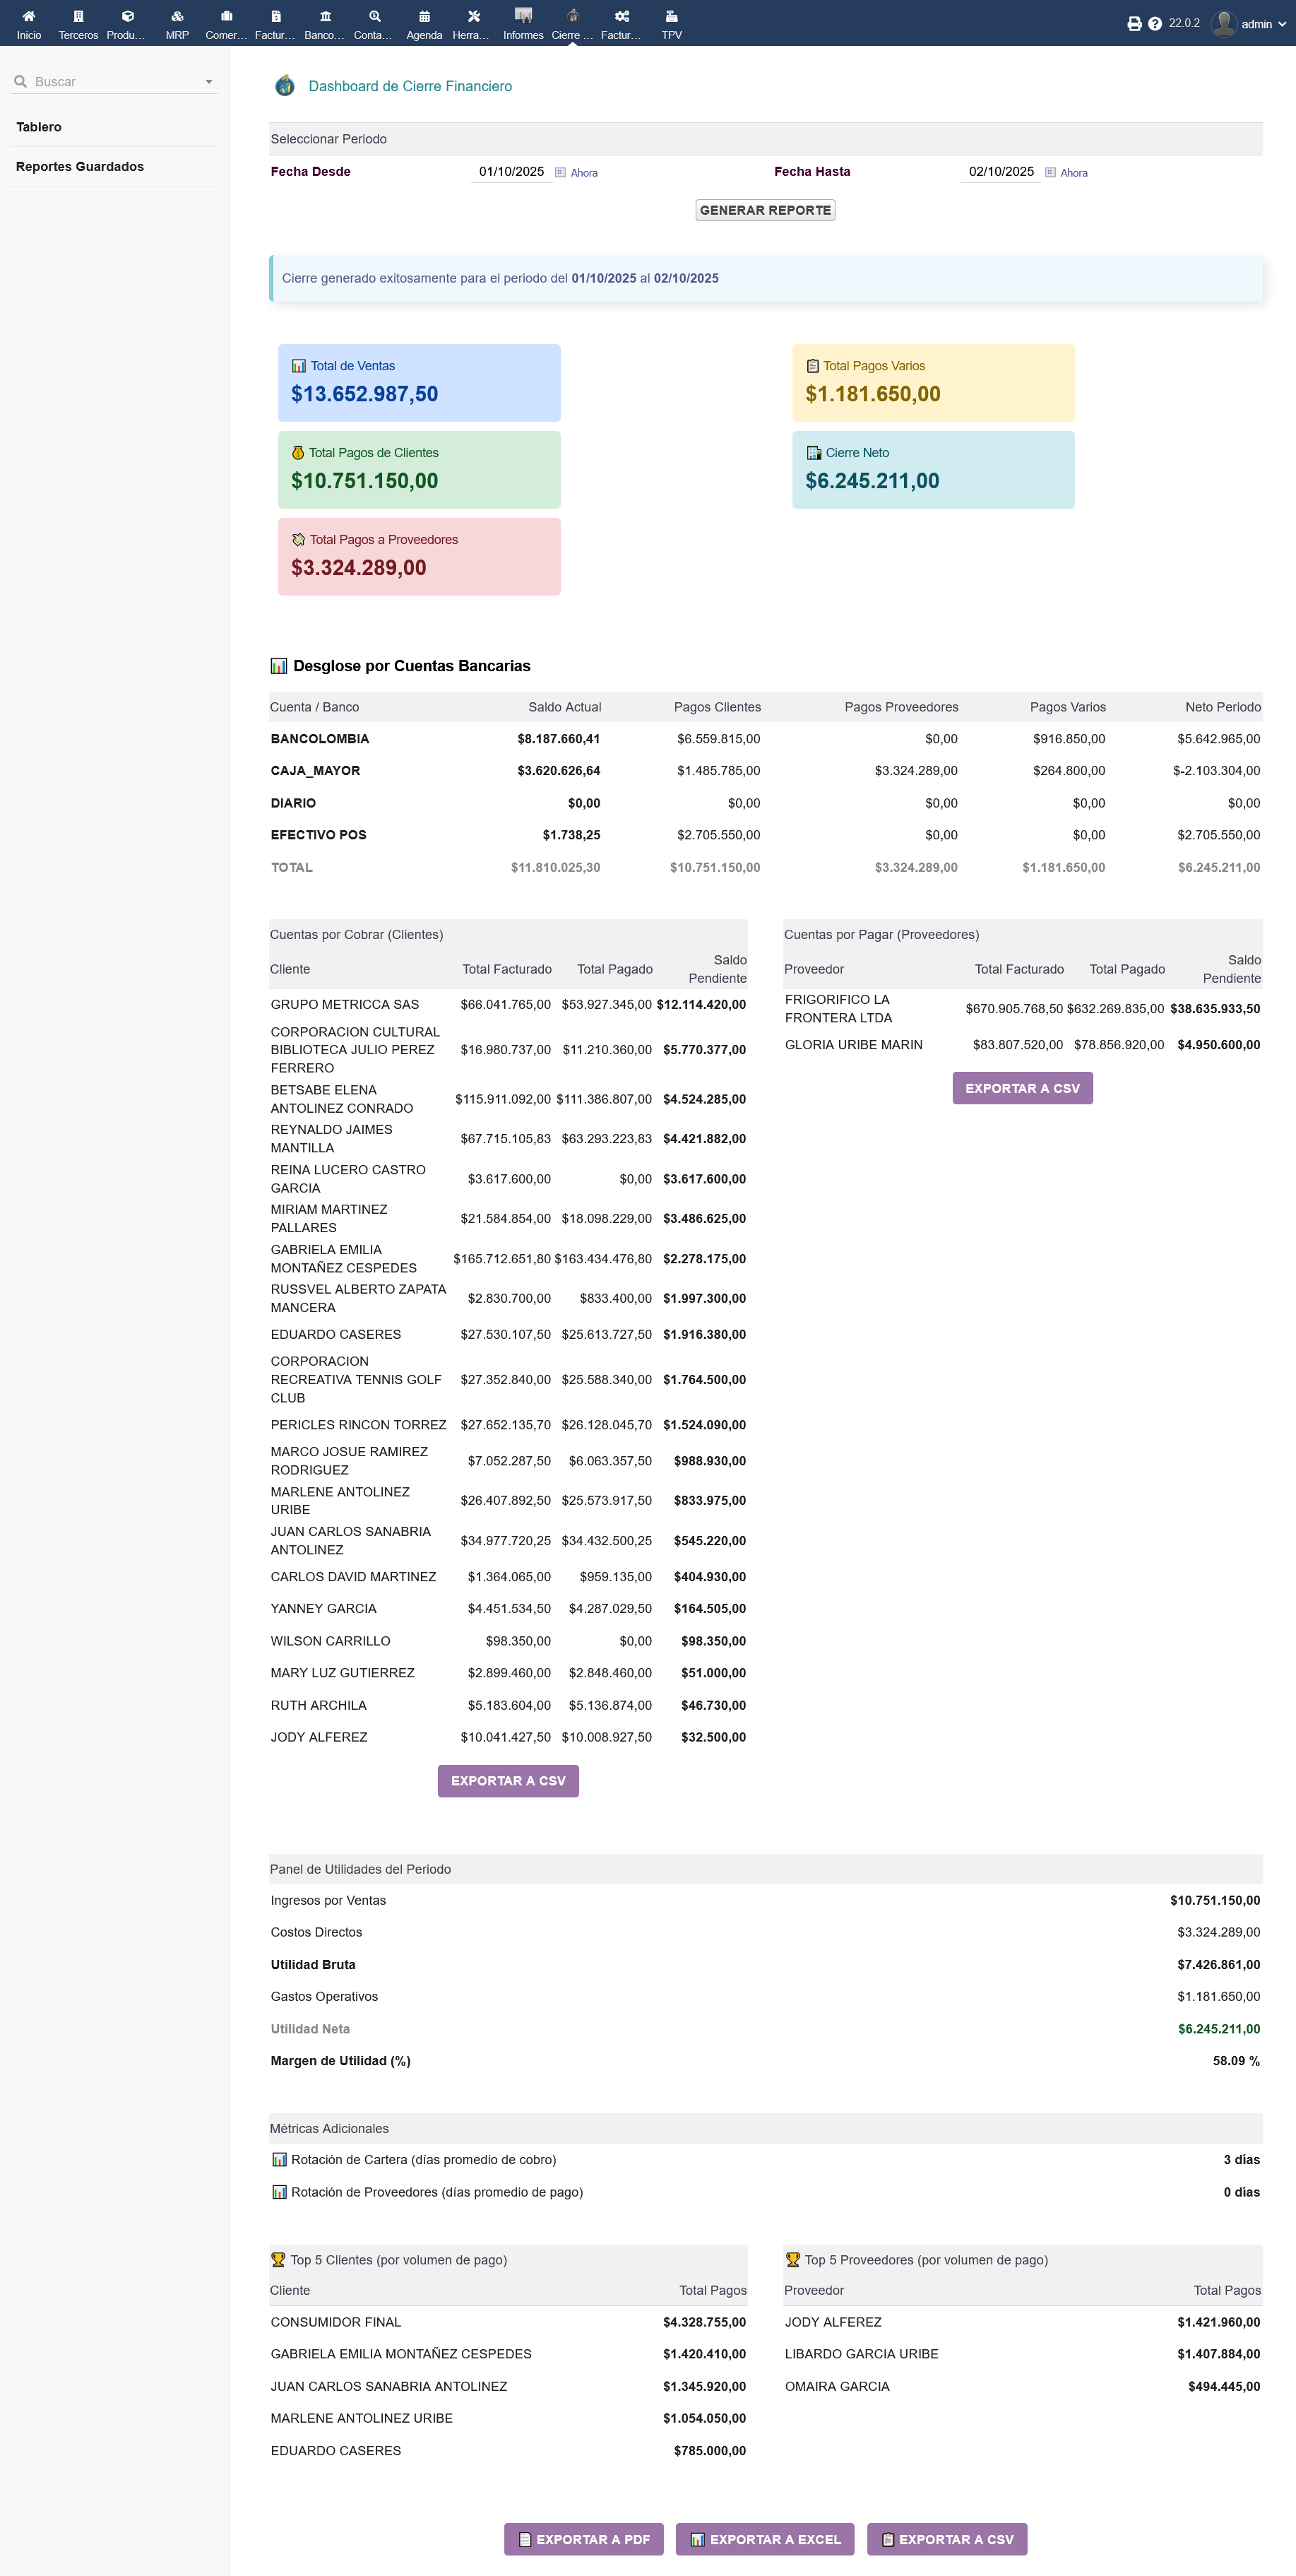Click the Buscar search field
This screenshot has height=2576, width=1296.
pos(115,82)
